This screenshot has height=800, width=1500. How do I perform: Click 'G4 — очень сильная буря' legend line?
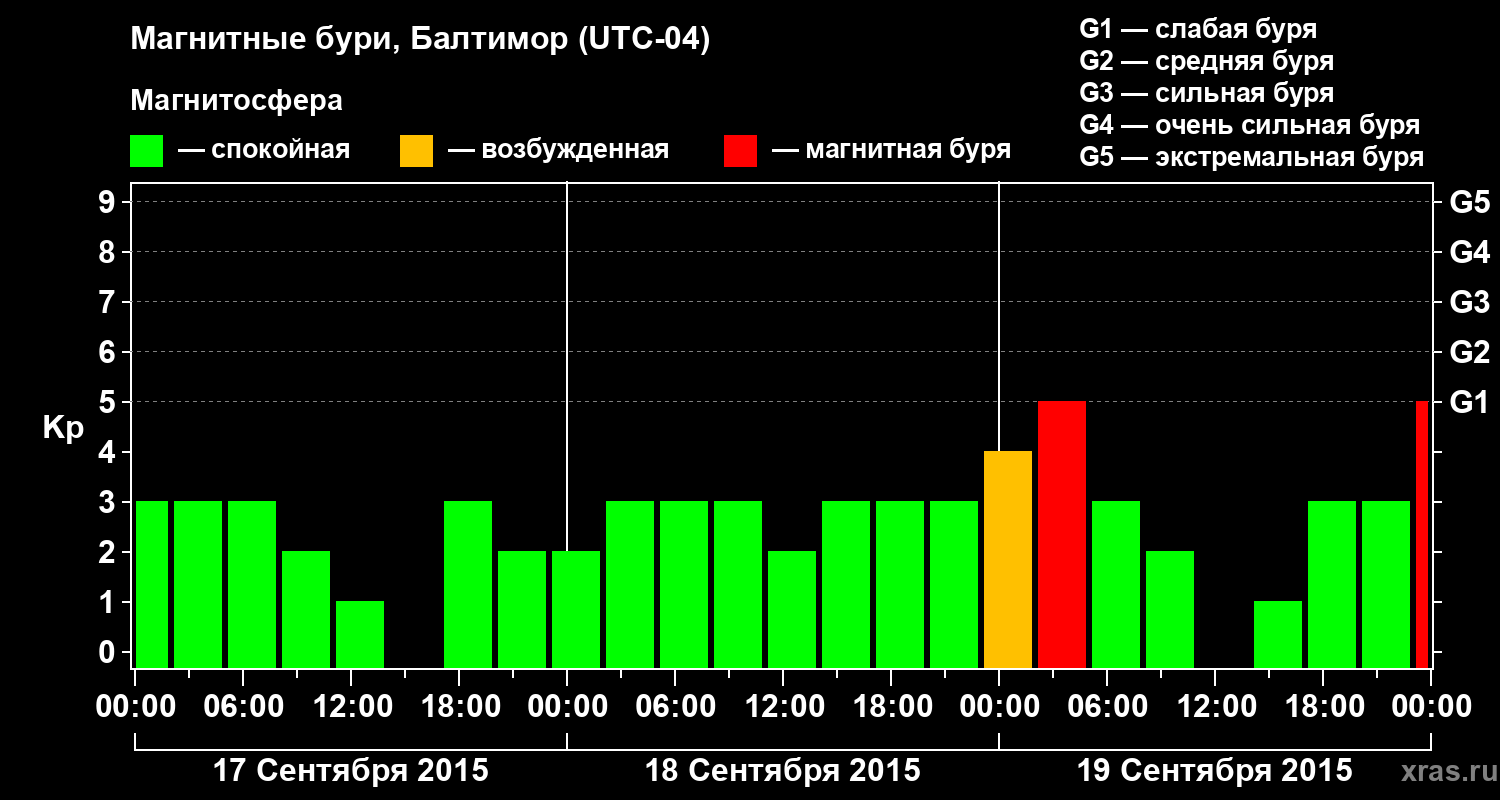pyautogui.click(x=1249, y=125)
